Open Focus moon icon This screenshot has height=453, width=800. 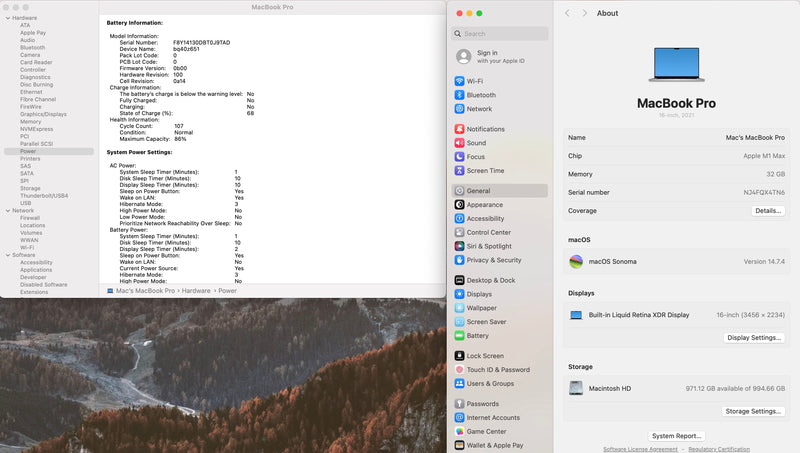coord(459,157)
